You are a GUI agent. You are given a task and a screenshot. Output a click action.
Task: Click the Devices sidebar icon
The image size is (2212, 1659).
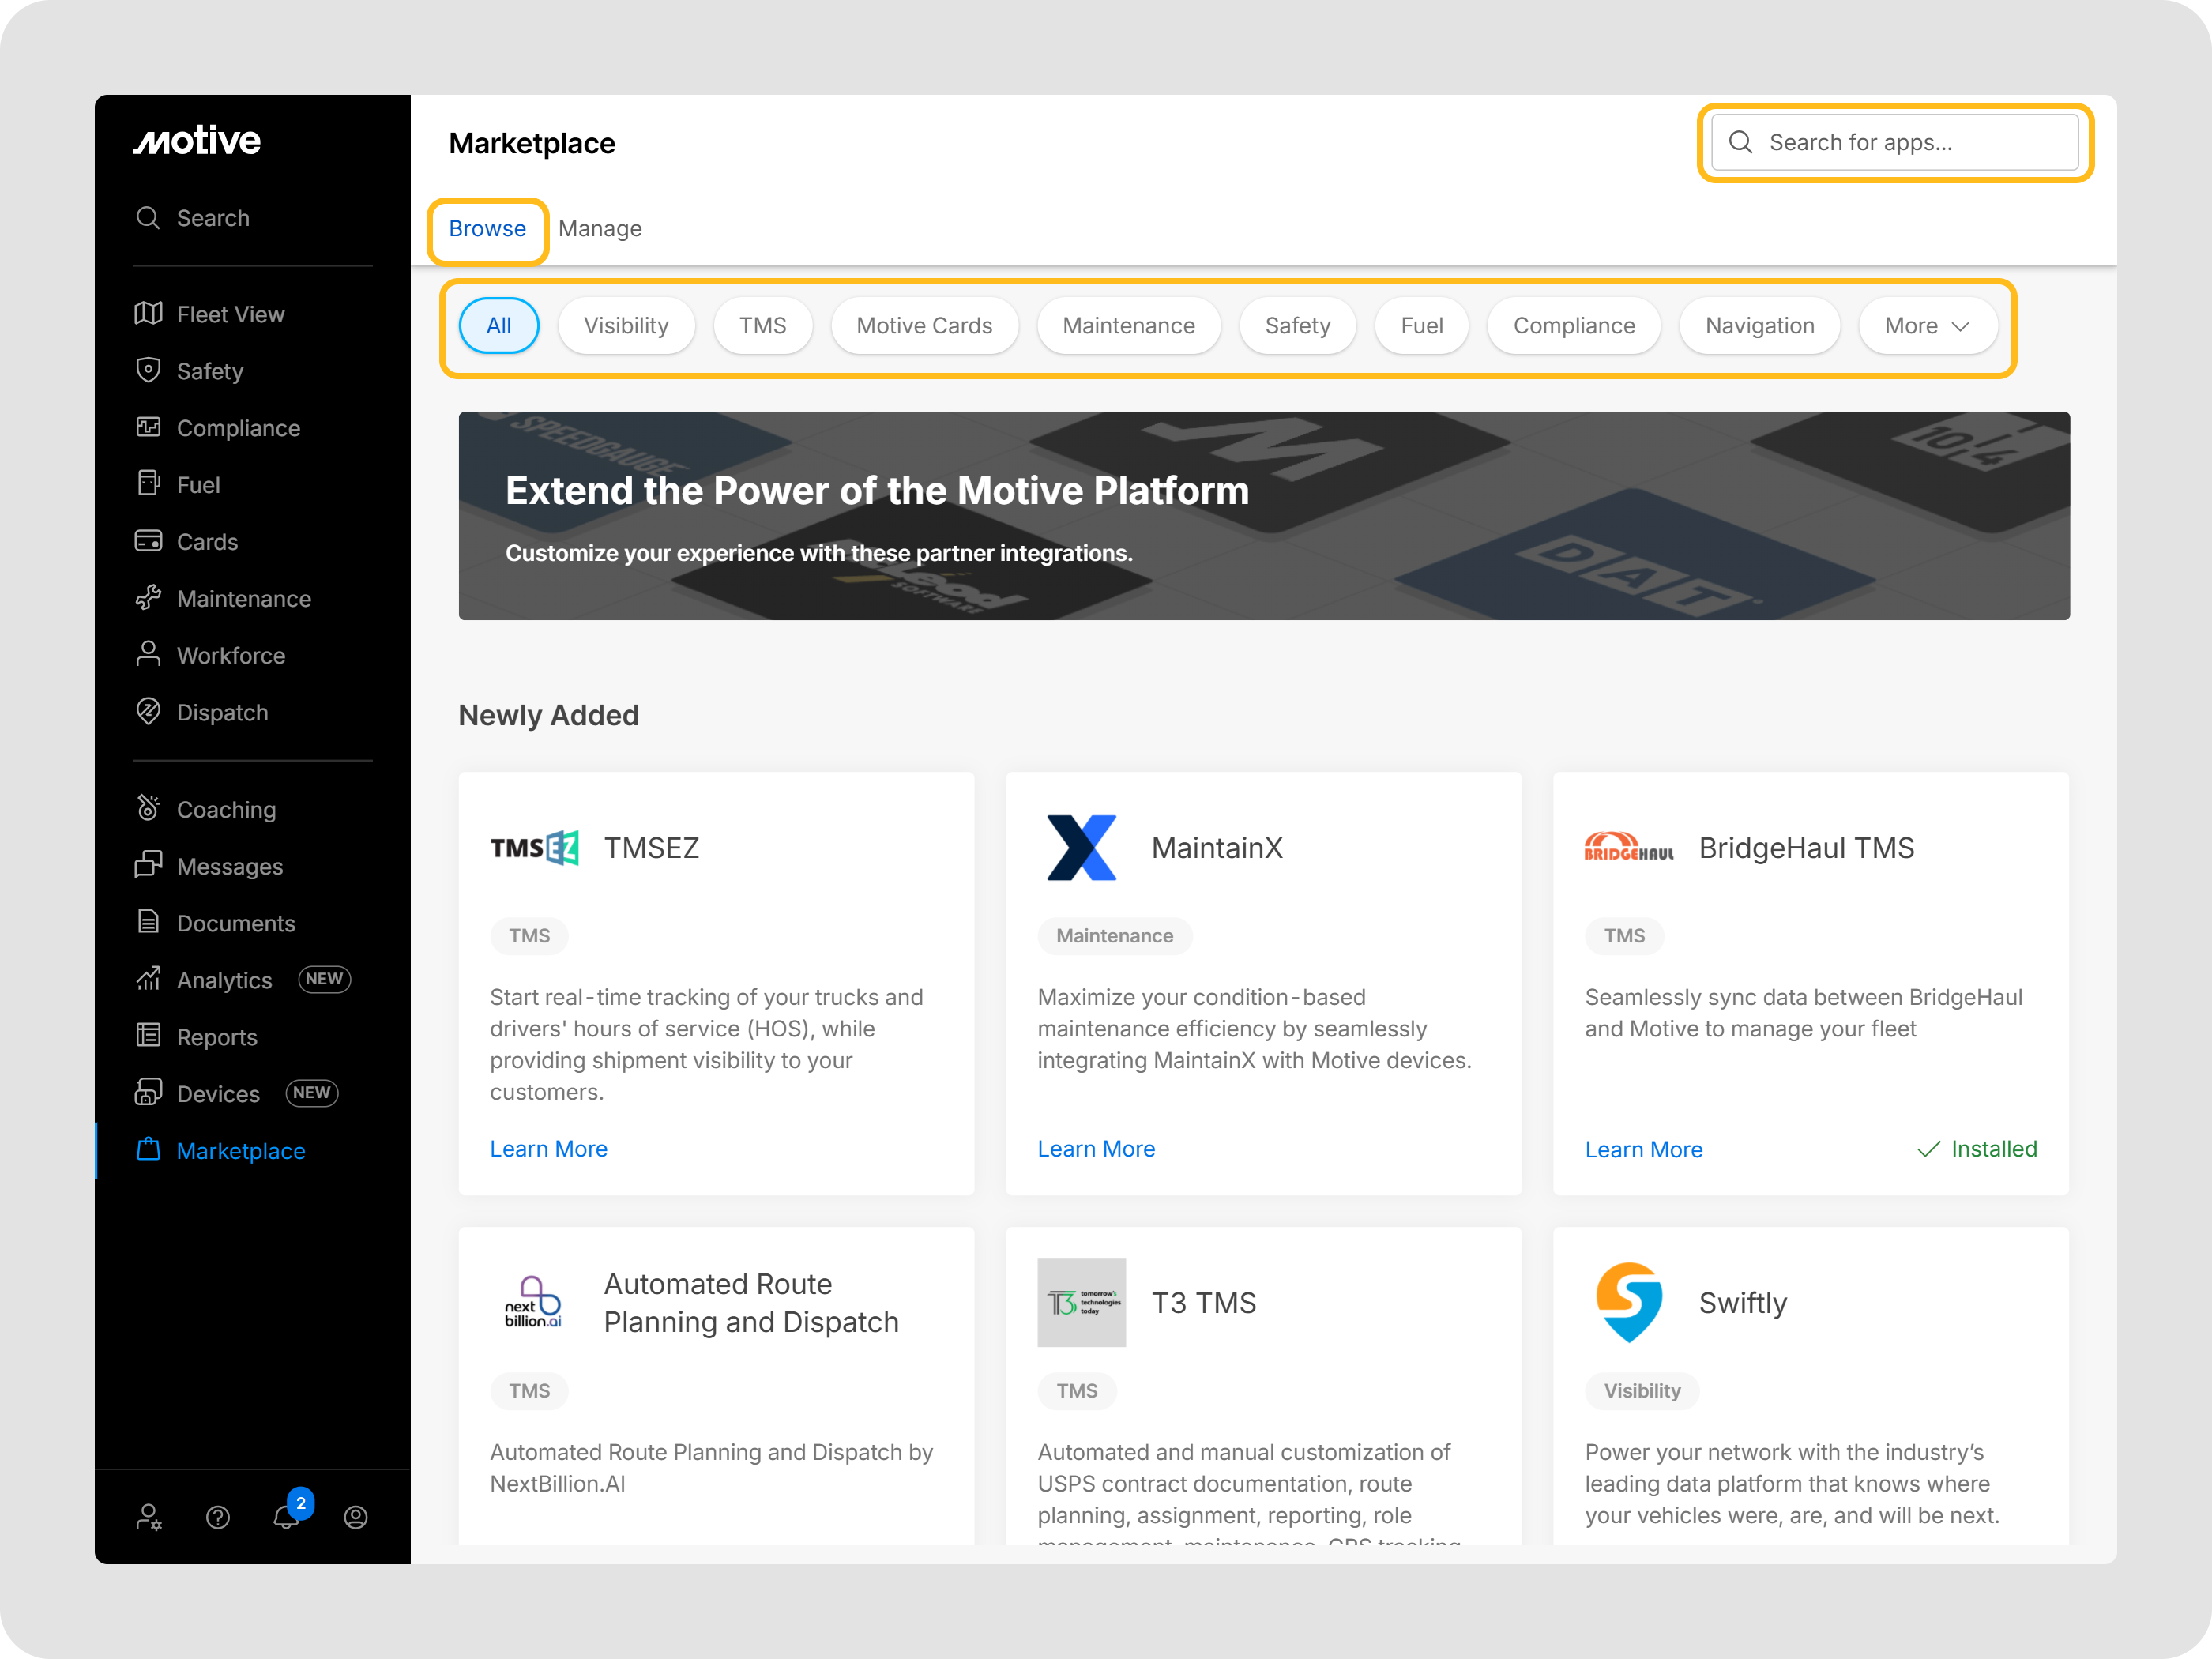click(x=149, y=1093)
